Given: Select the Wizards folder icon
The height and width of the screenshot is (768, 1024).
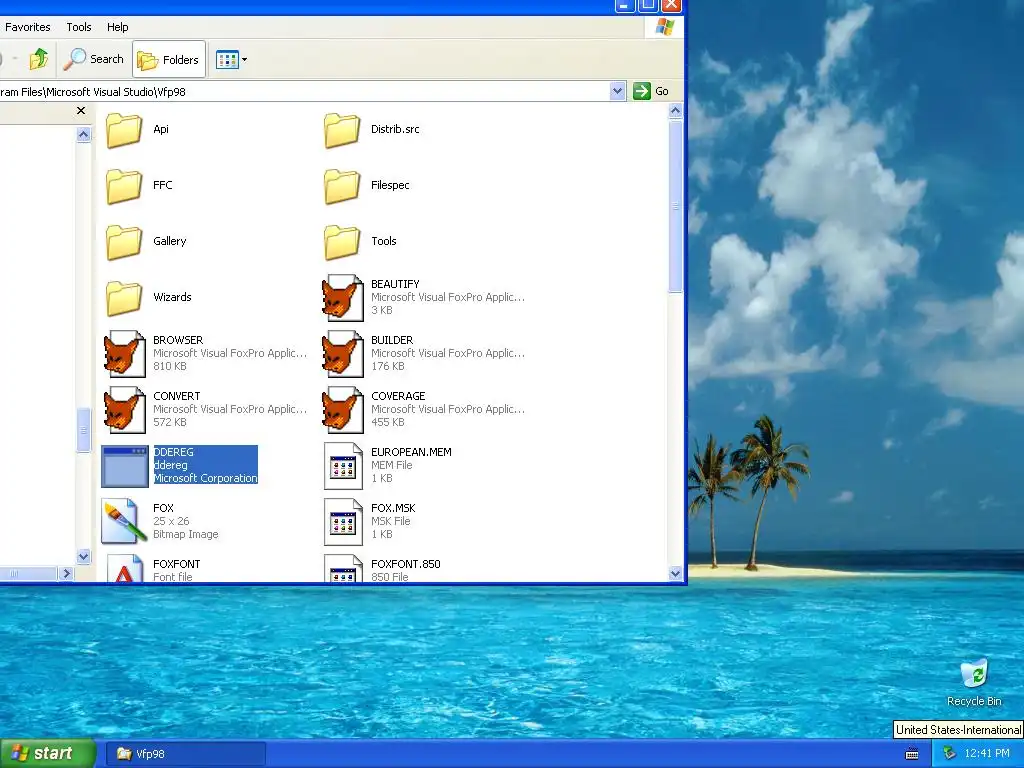Looking at the screenshot, I should click(x=124, y=298).
